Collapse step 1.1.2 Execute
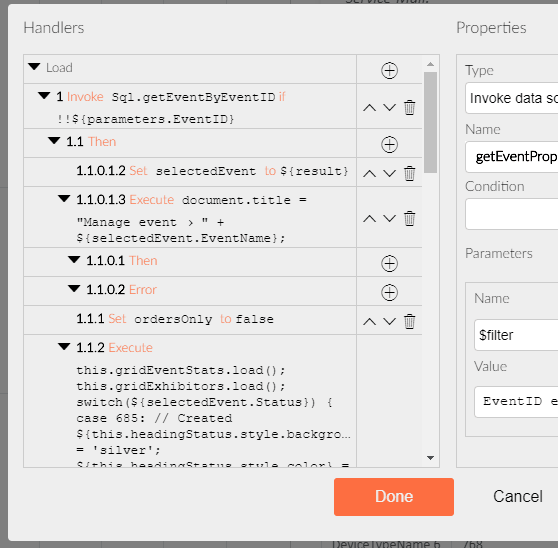 click(64, 347)
